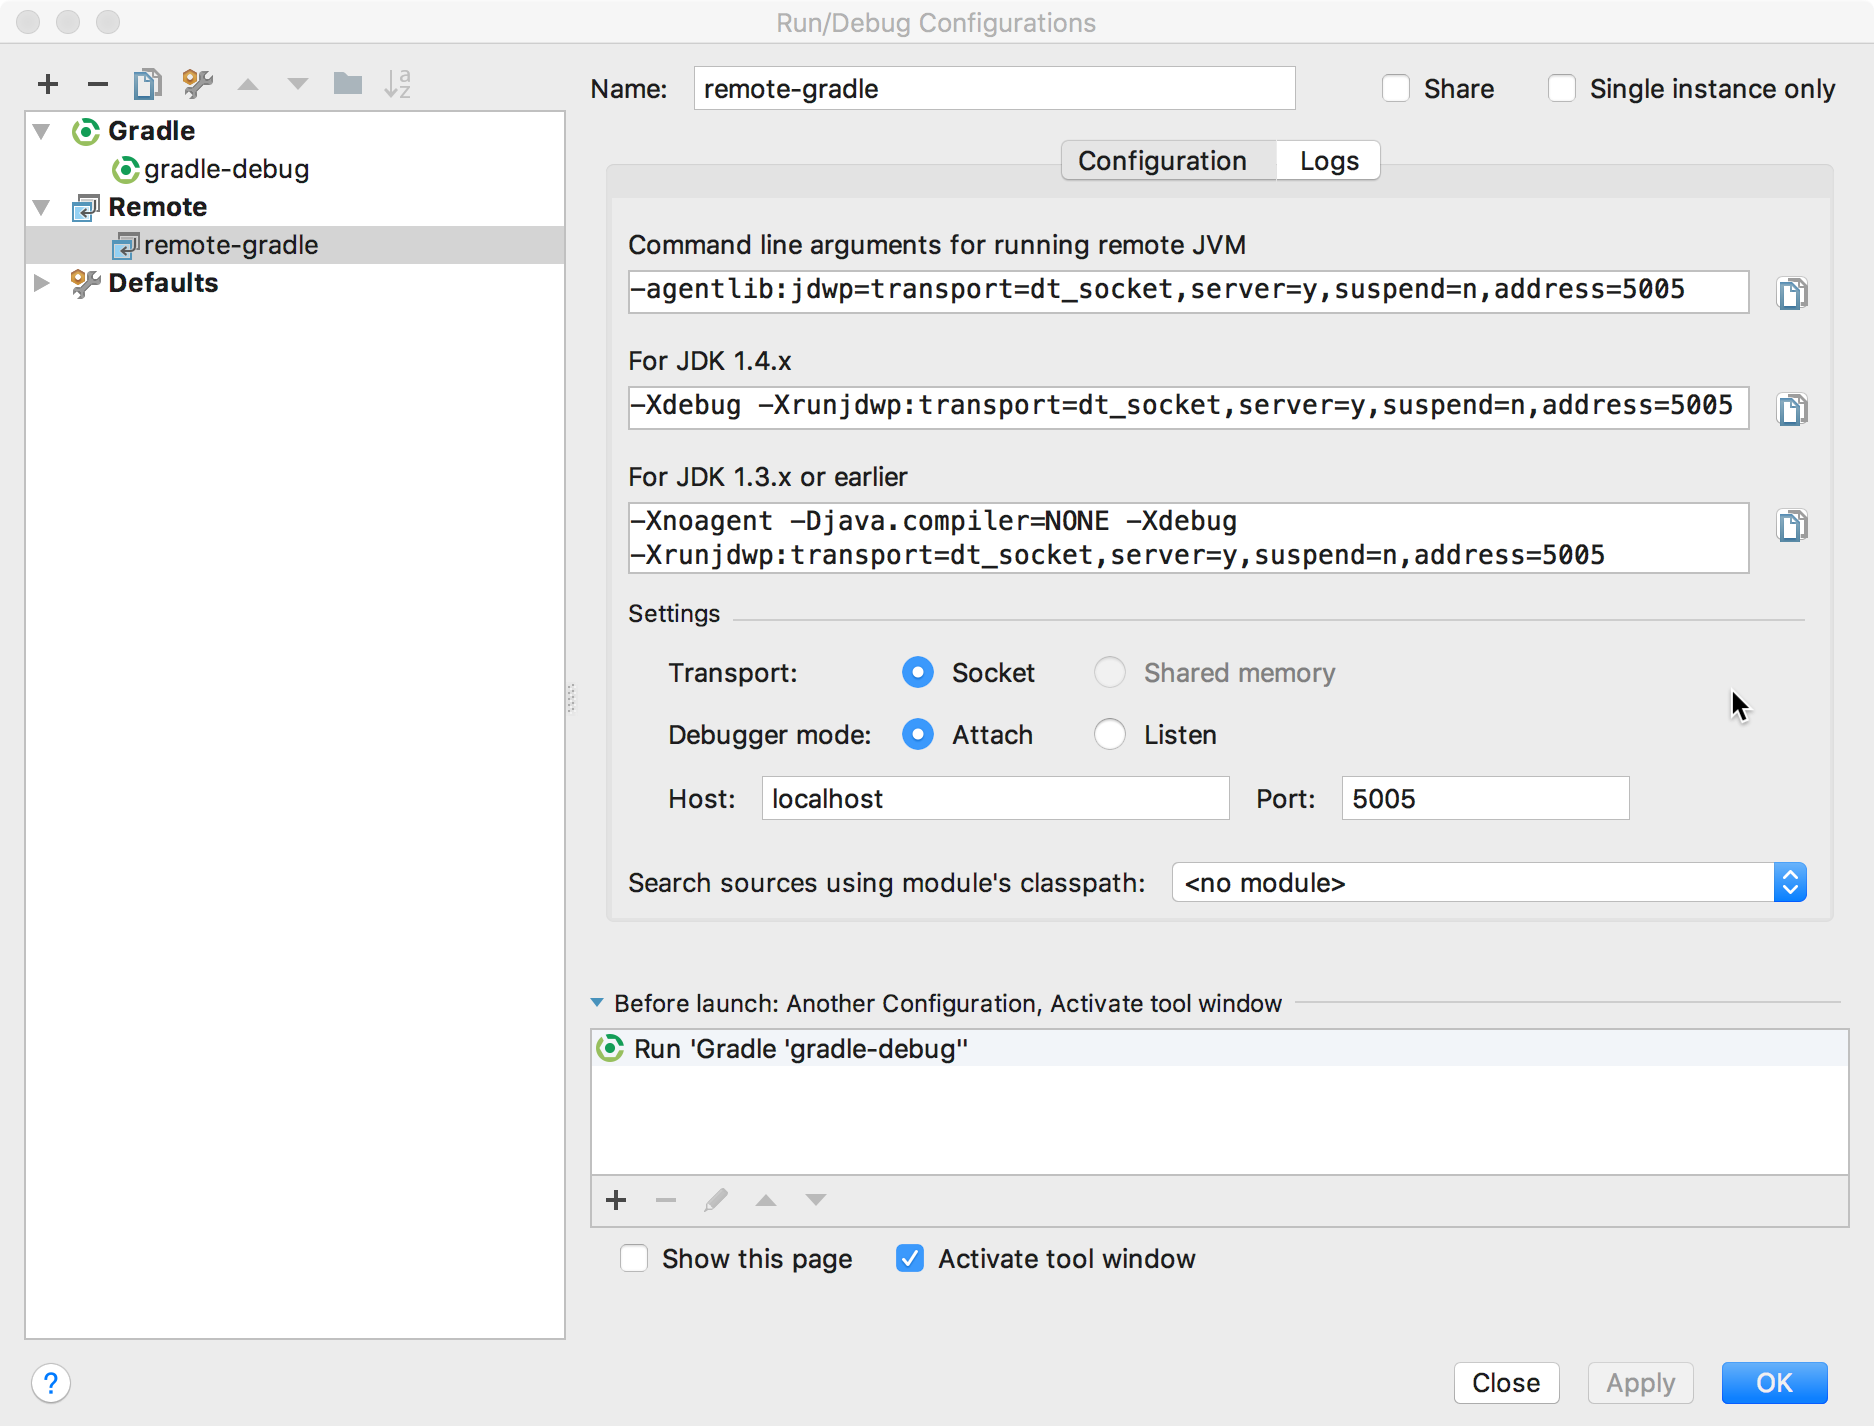Apply the configuration changes
The width and height of the screenshot is (1874, 1426).
1640,1383
